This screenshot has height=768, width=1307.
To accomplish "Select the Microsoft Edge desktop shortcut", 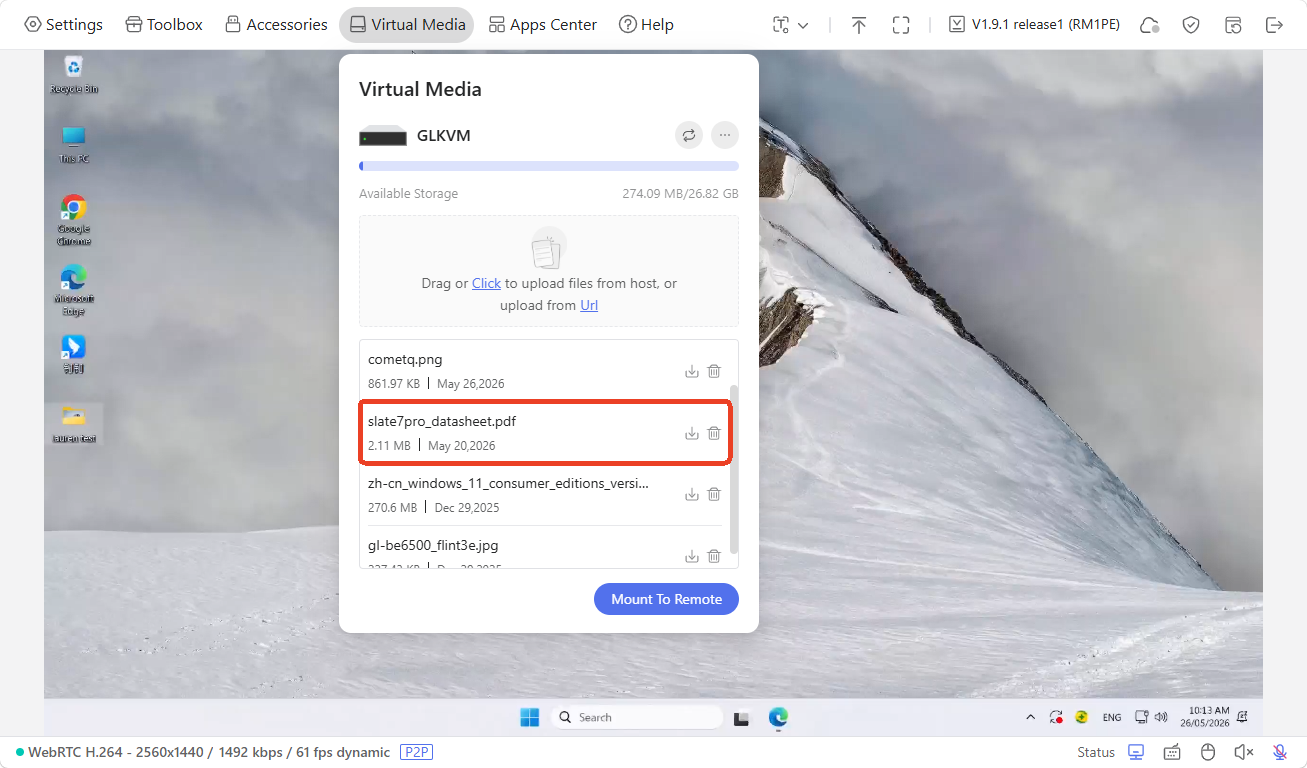I will coord(74,290).
